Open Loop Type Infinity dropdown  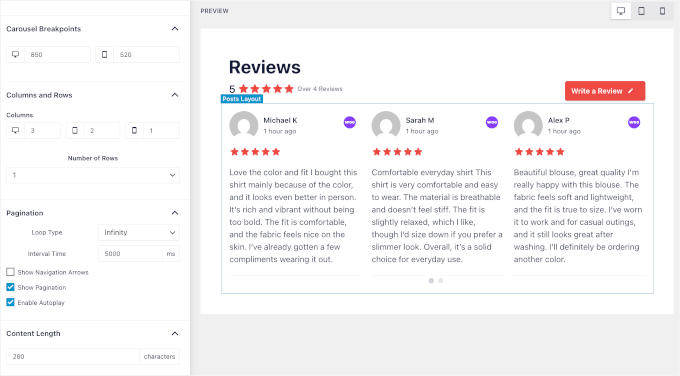139,232
